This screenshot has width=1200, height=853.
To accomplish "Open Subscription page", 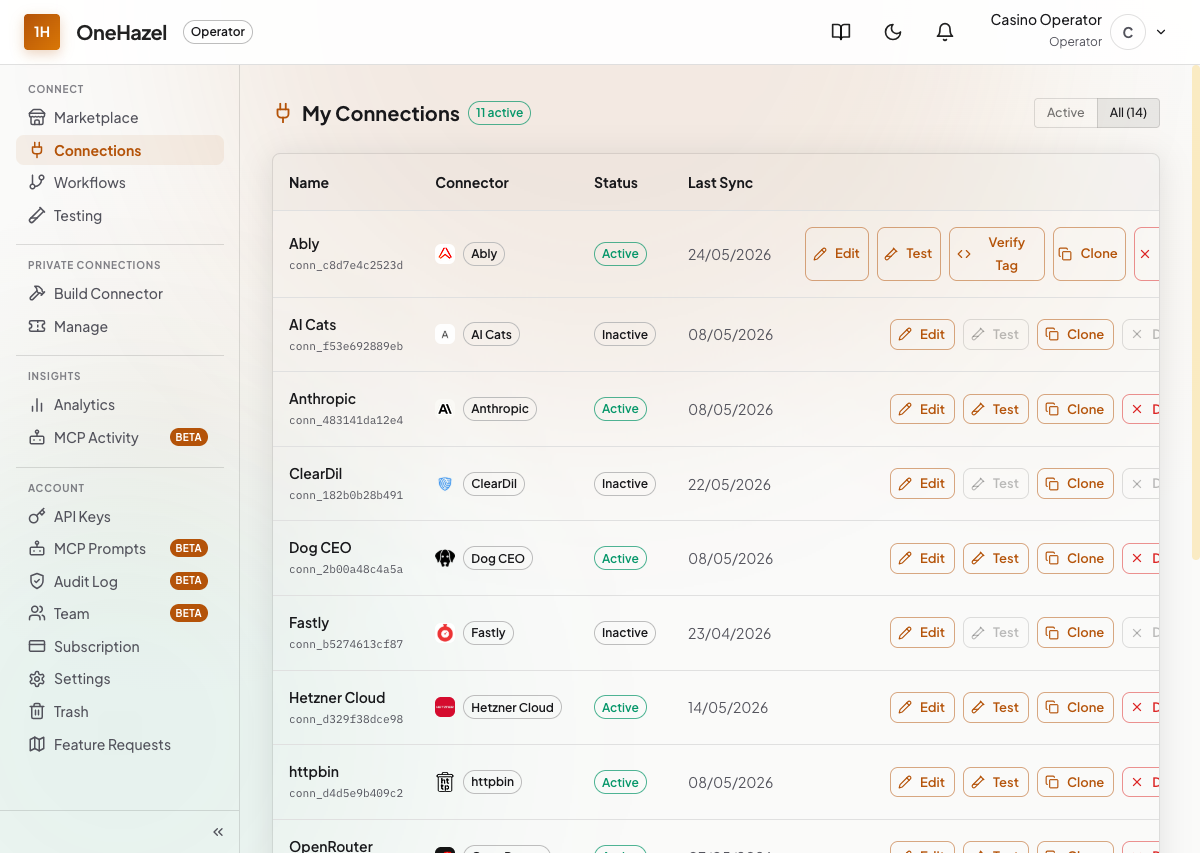I will point(120,647).
